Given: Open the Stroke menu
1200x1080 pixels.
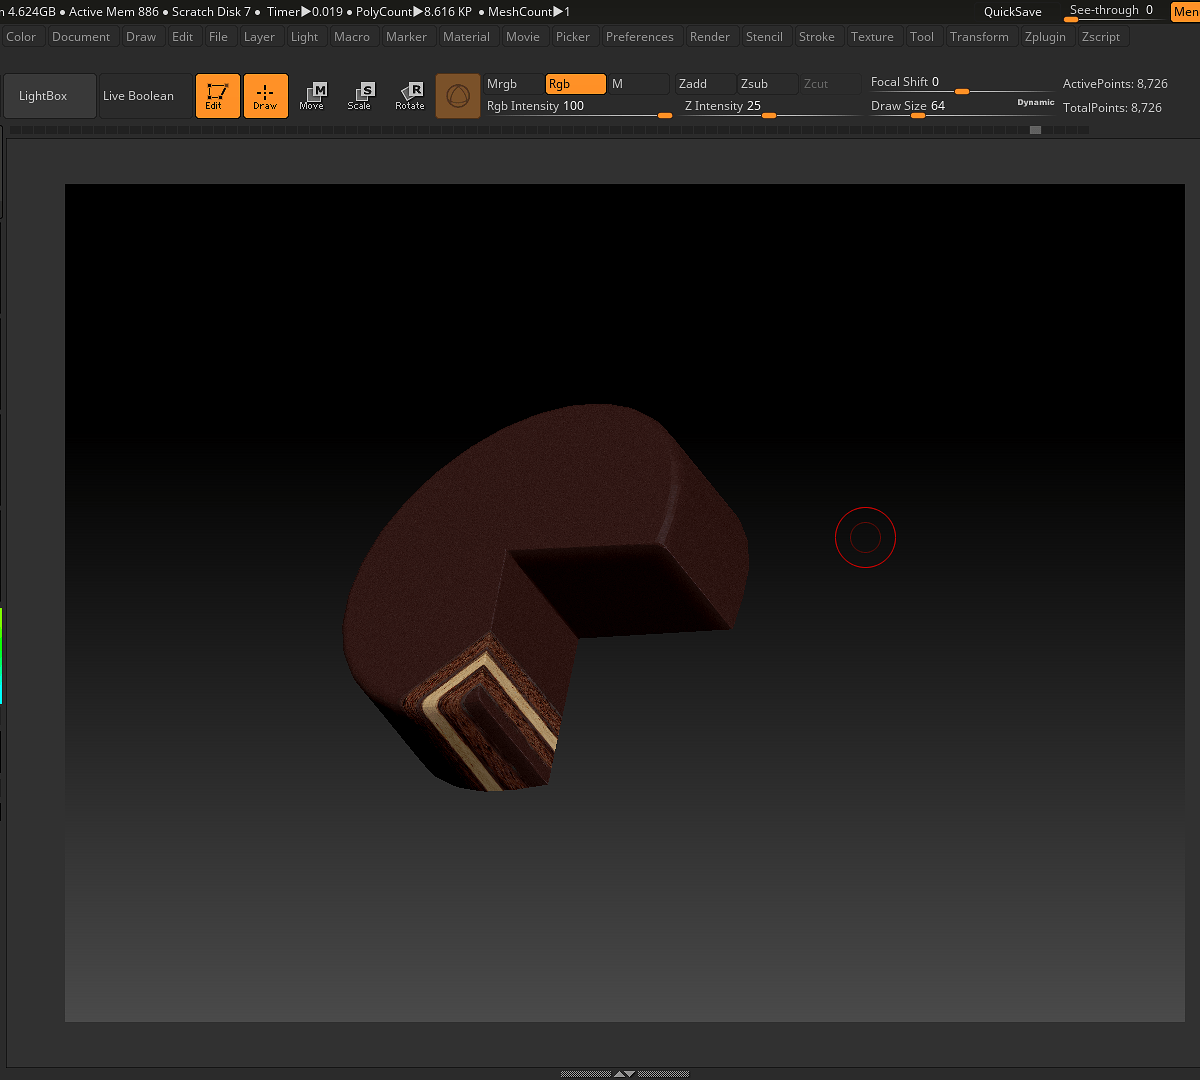Looking at the screenshot, I should pyautogui.click(x=817, y=37).
